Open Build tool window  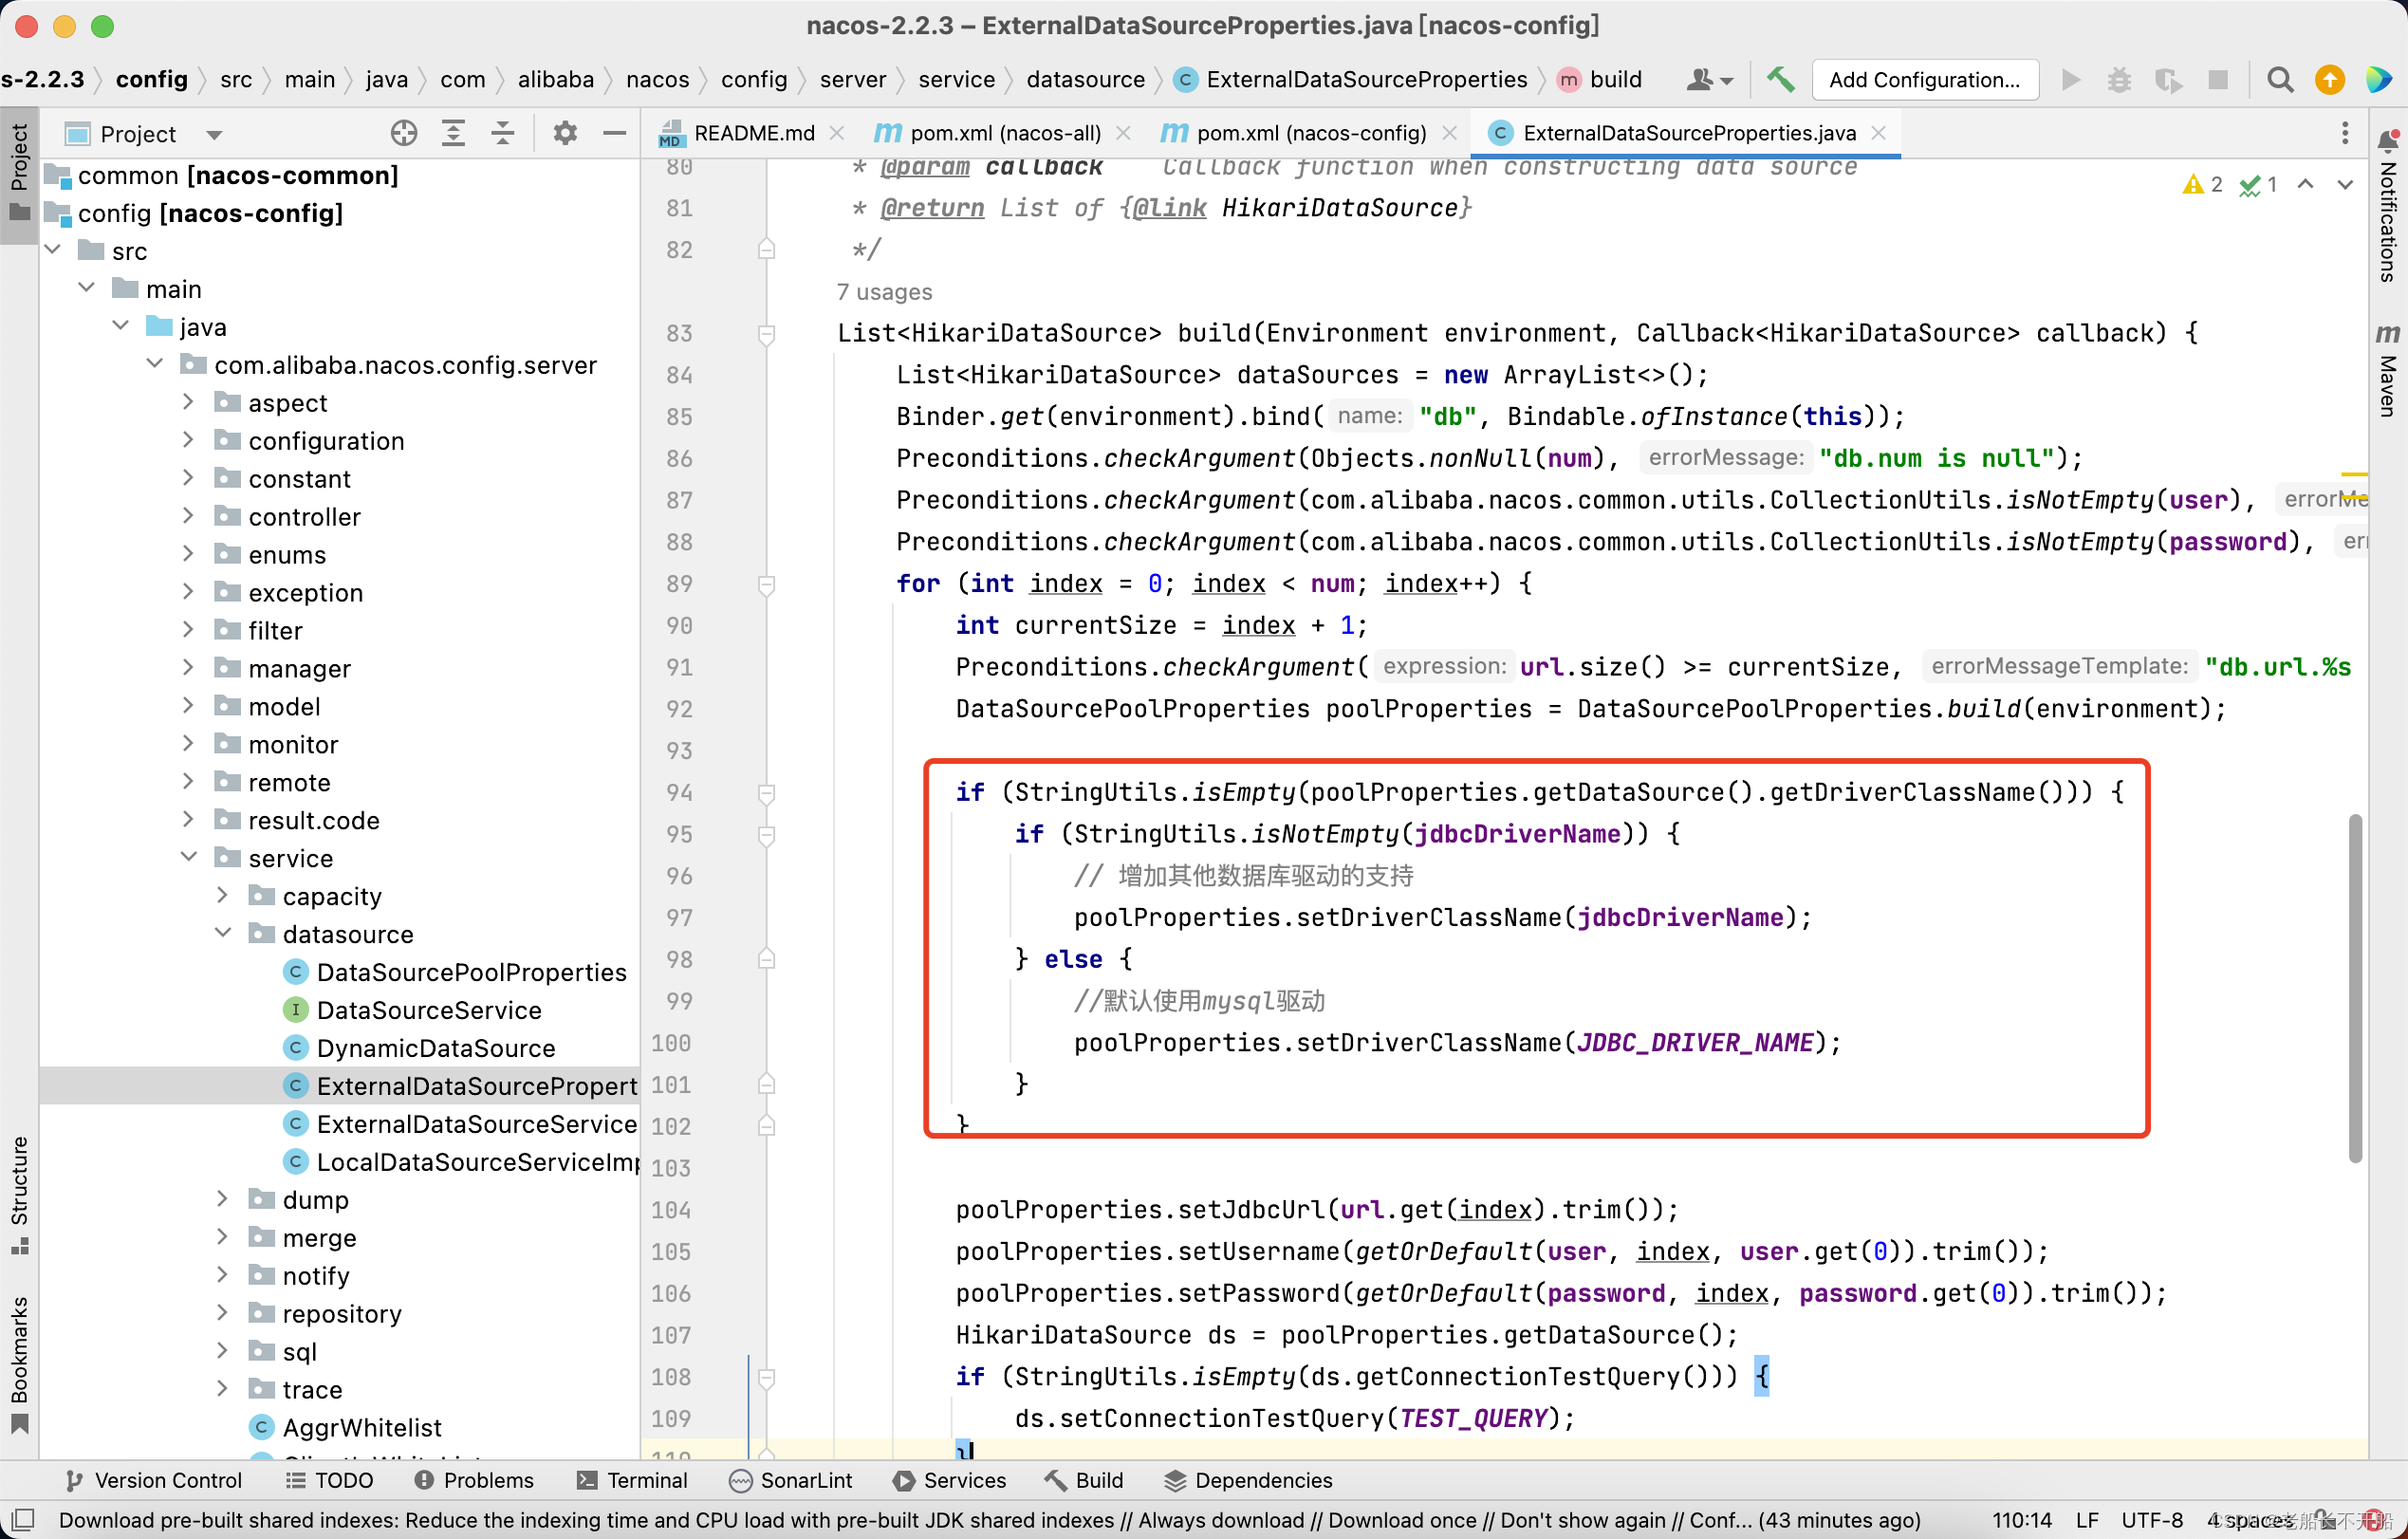point(1084,1480)
